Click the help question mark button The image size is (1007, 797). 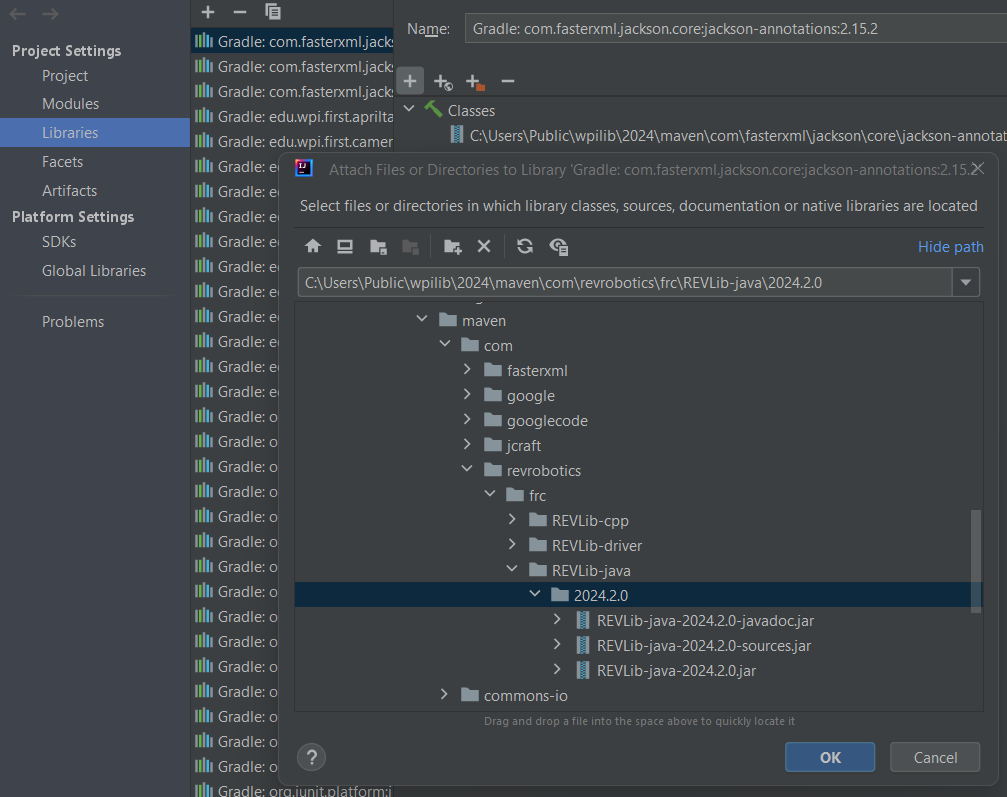point(311,757)
